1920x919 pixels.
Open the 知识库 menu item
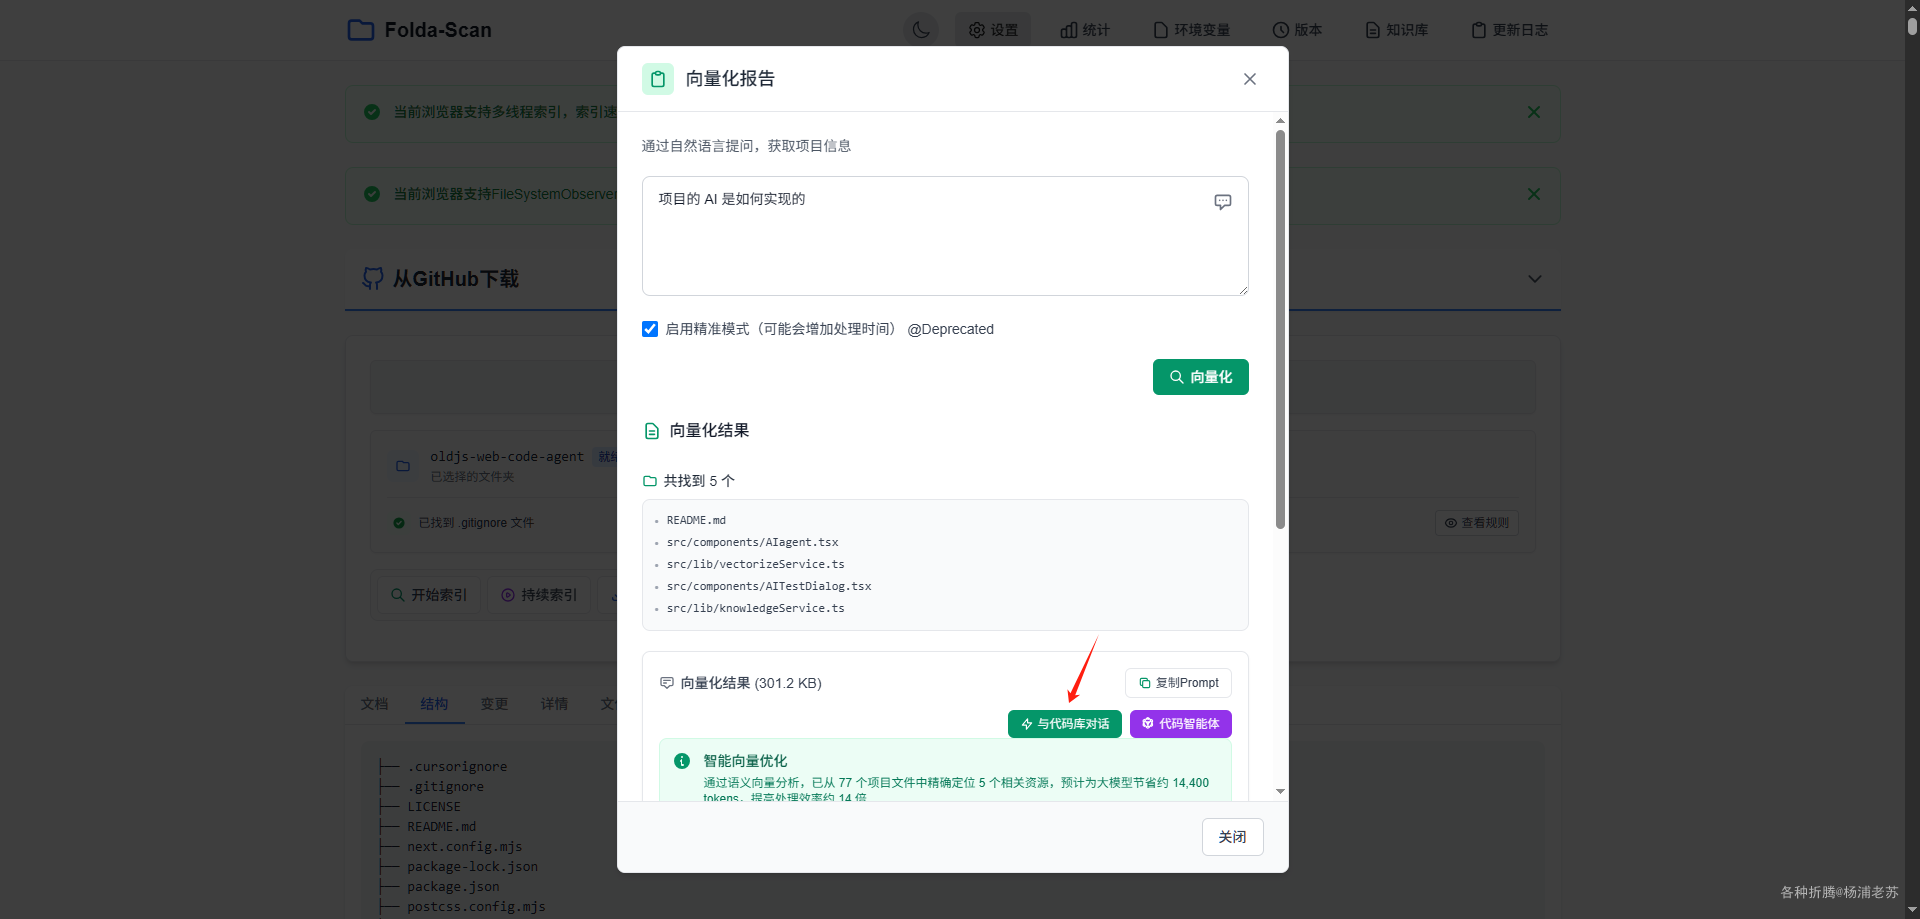point(1397,30)
